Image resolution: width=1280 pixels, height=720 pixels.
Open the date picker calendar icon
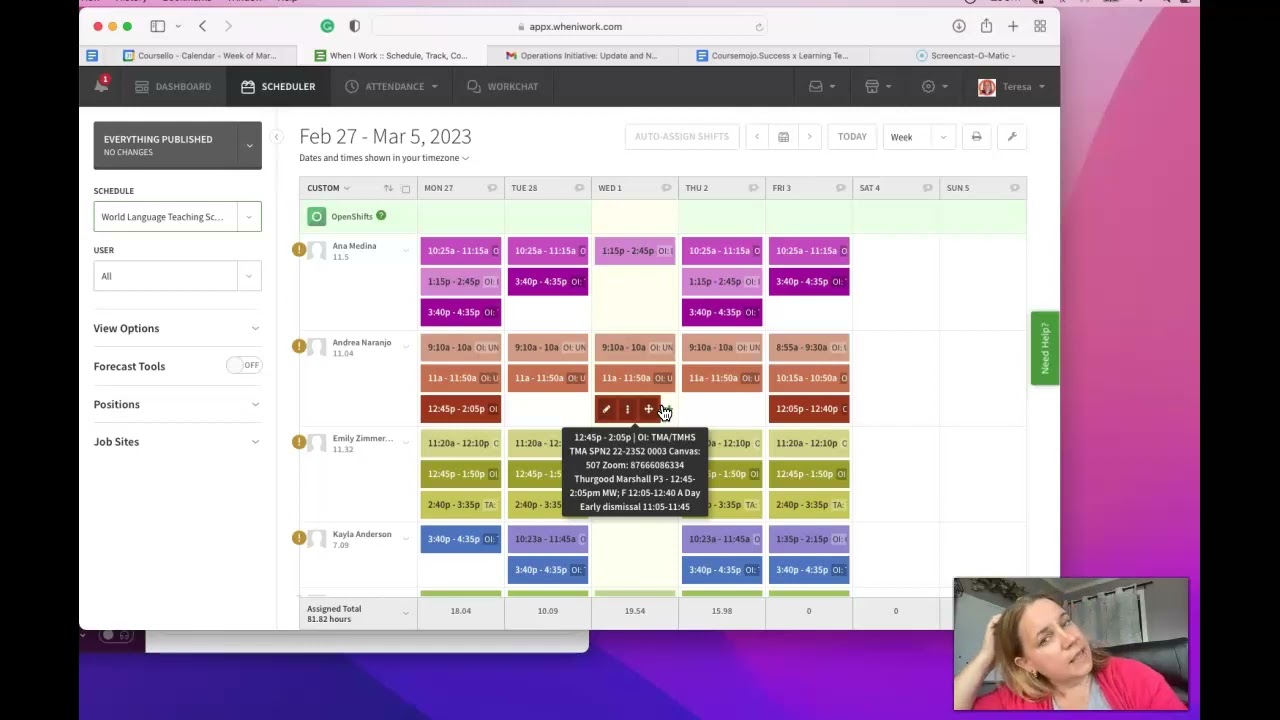pos(783,136)
